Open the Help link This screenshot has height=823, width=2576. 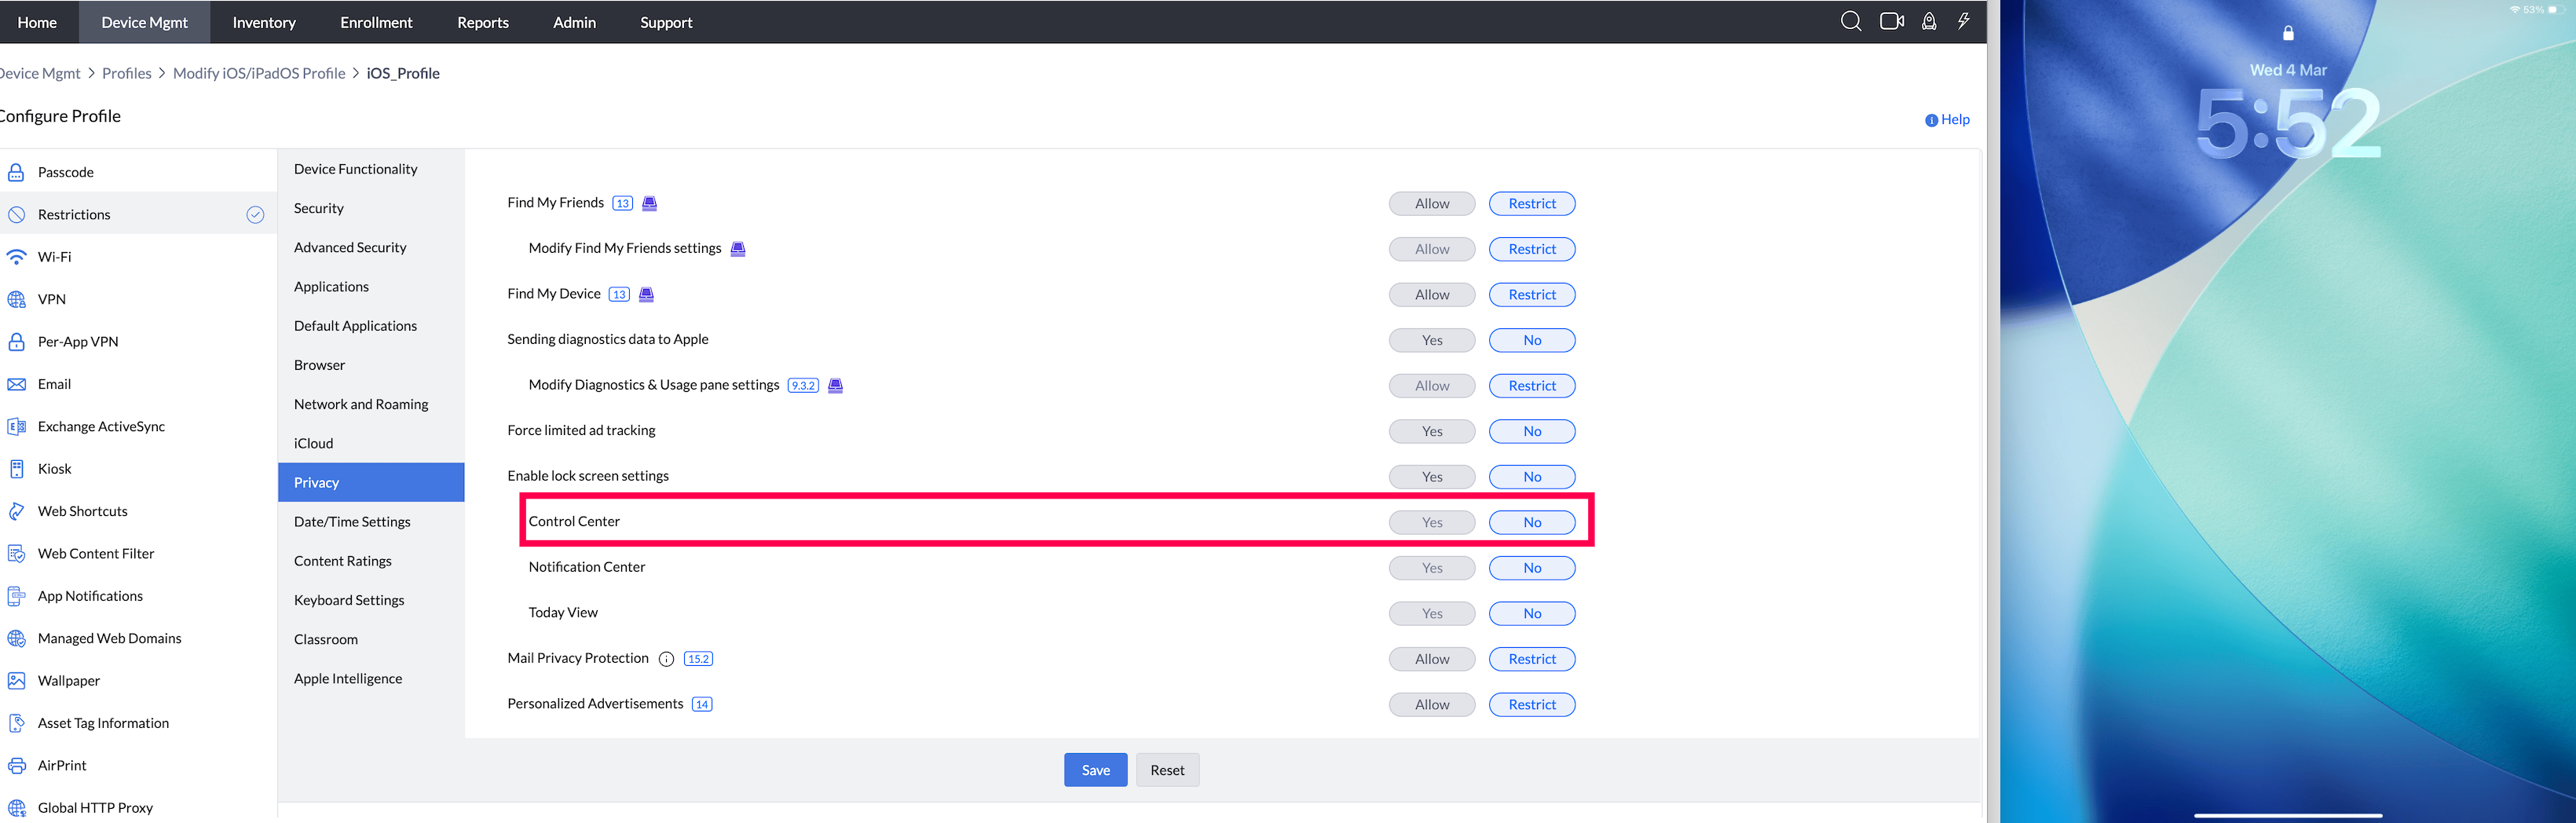(x=1946, y=119)
